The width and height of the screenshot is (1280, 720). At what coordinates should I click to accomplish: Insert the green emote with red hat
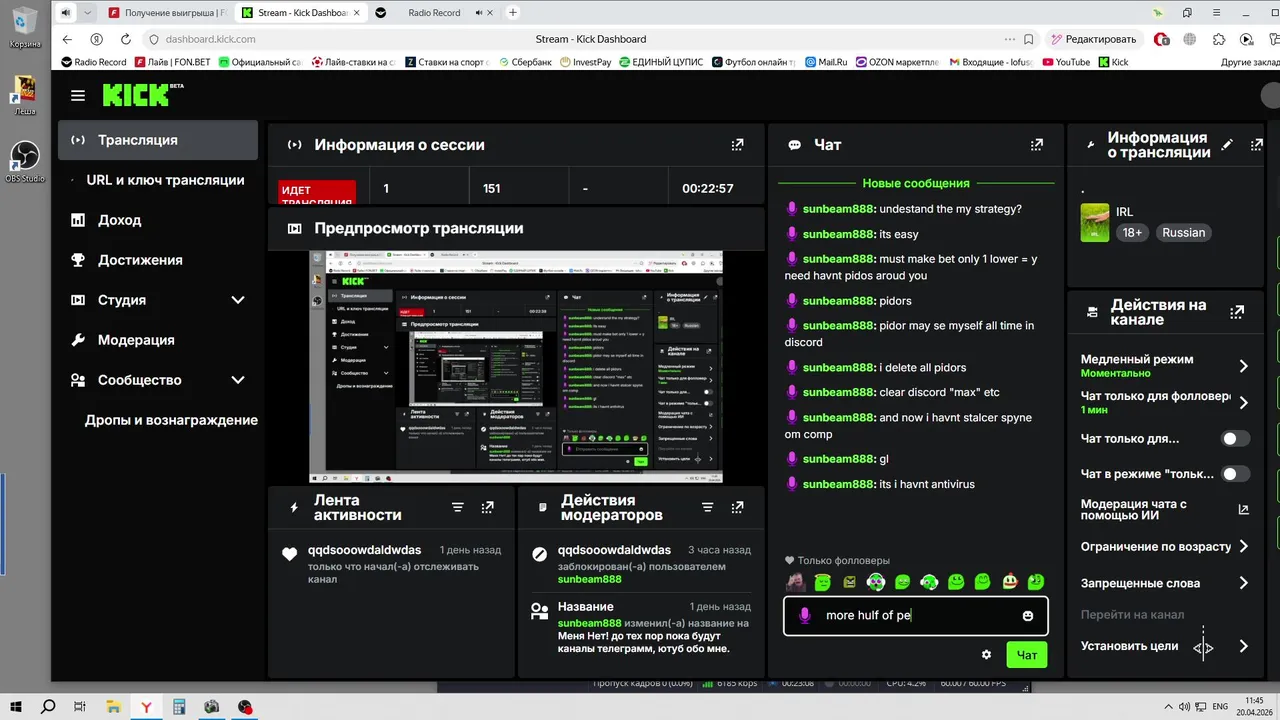(x=1010, y=582)
